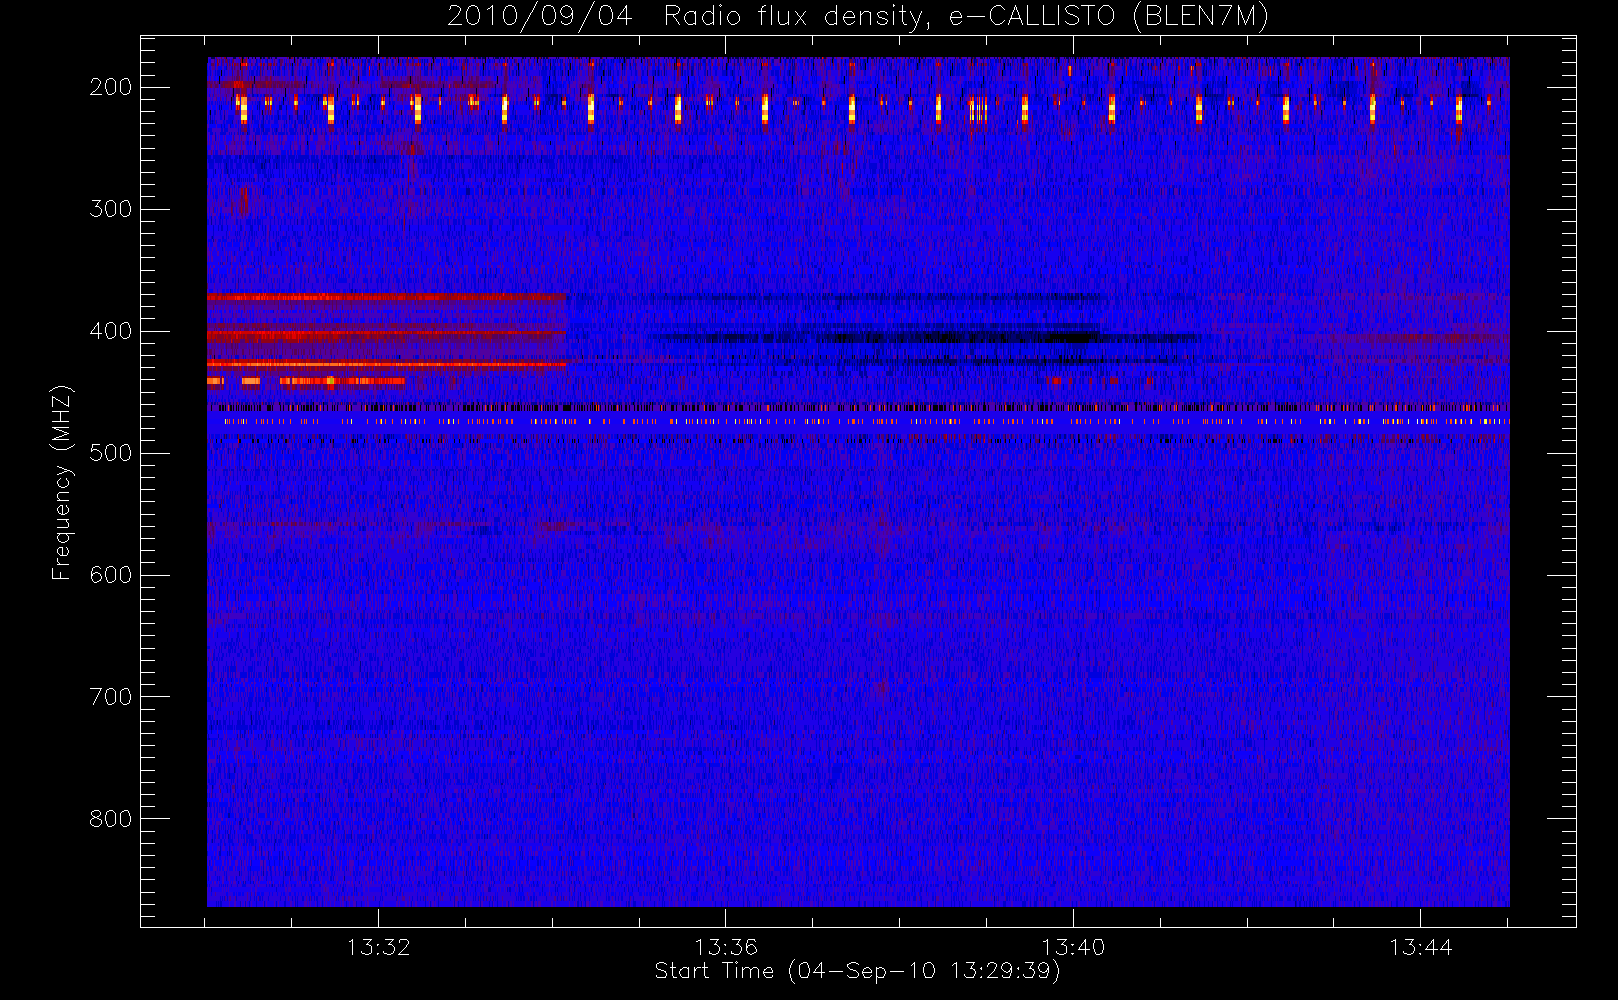Click the 13:32 time tick label
Image resolution: width=1618 pixels, height=1000 pixels.
(x=379, y=947)
